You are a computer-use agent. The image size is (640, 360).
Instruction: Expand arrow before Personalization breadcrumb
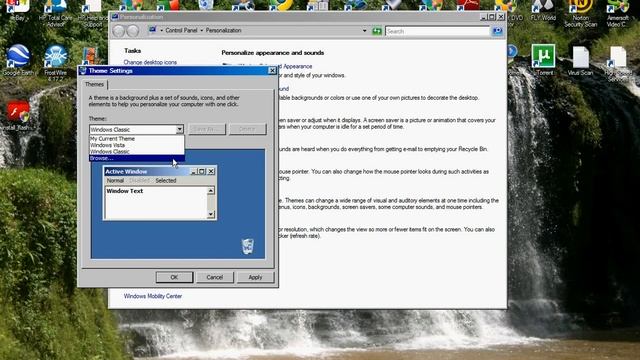pyautogui.click(x=202, y=31)
